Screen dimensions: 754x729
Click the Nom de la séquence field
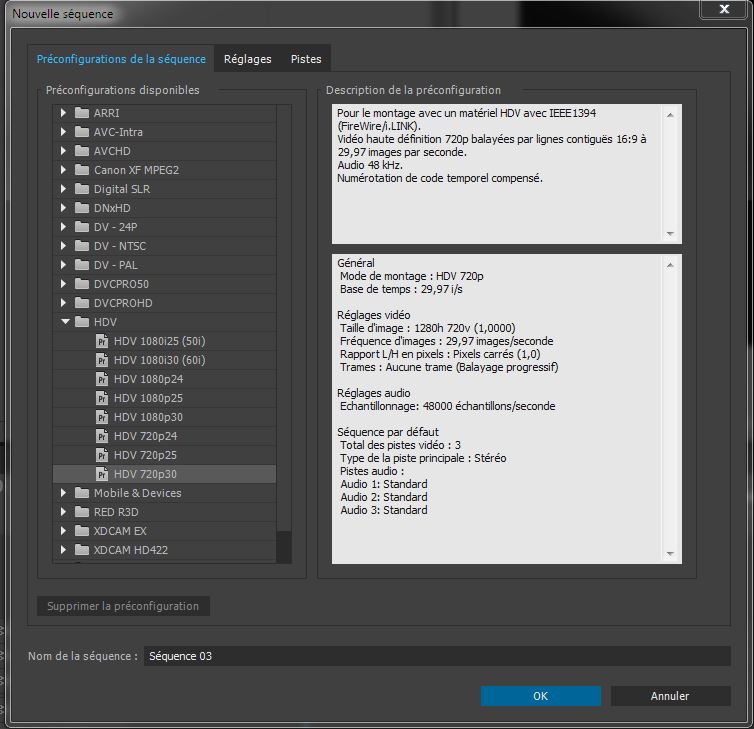tap(437, 656)
